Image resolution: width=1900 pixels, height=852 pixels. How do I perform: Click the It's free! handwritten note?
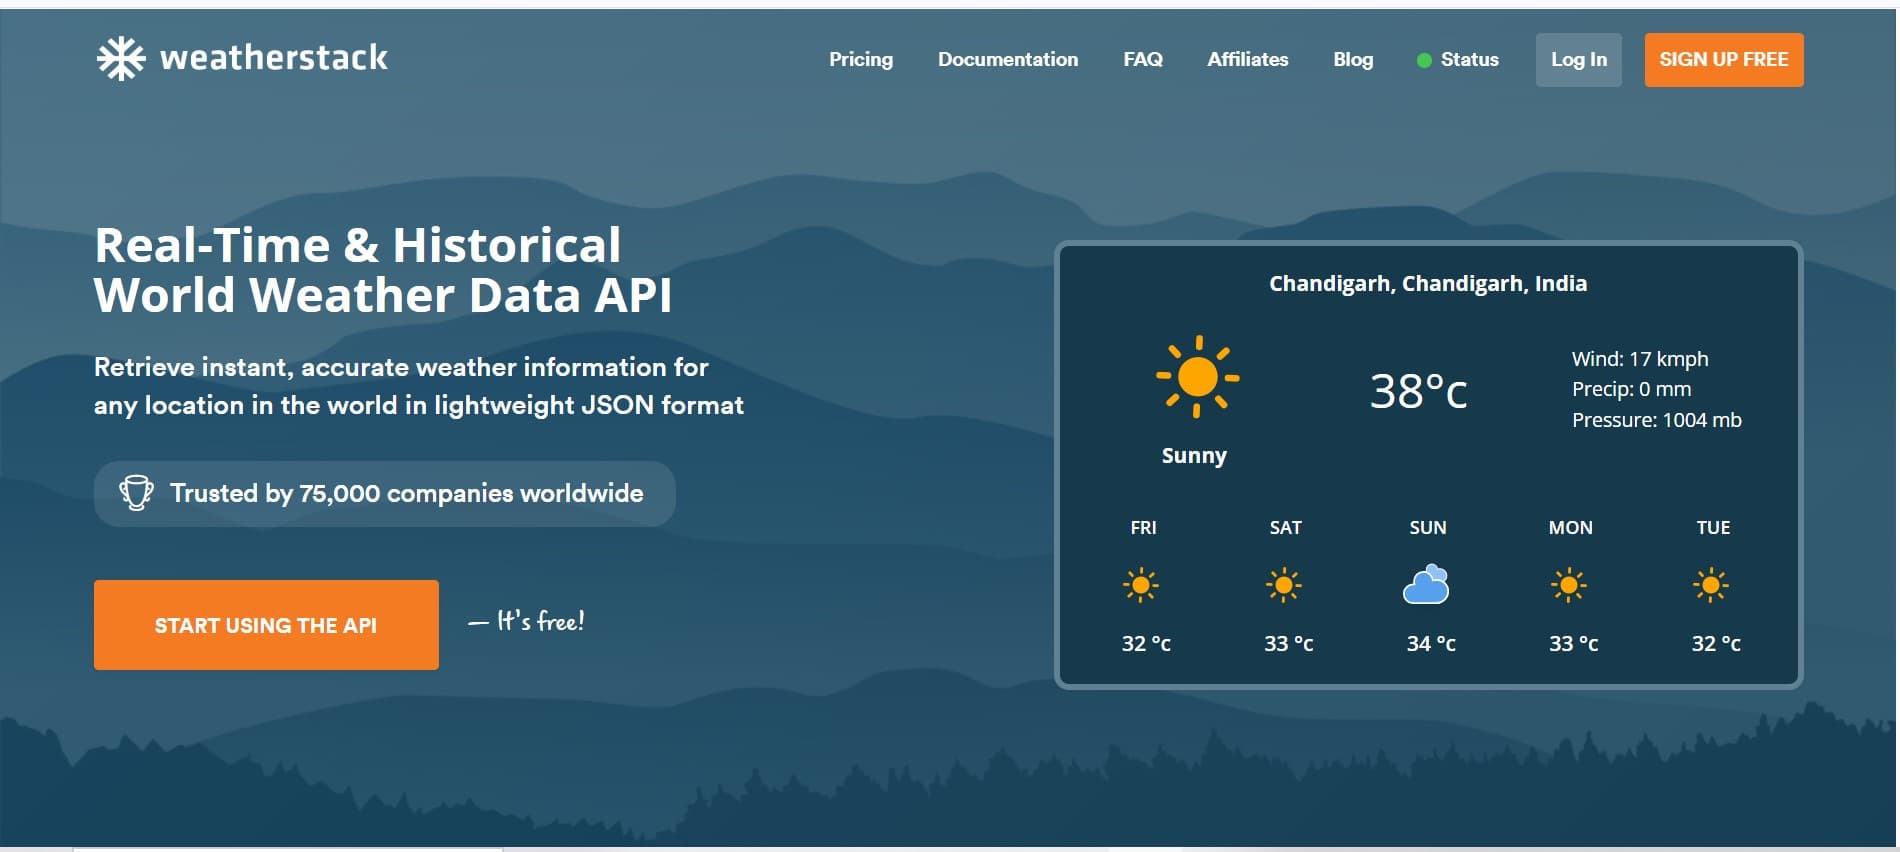tap(527, 621)
